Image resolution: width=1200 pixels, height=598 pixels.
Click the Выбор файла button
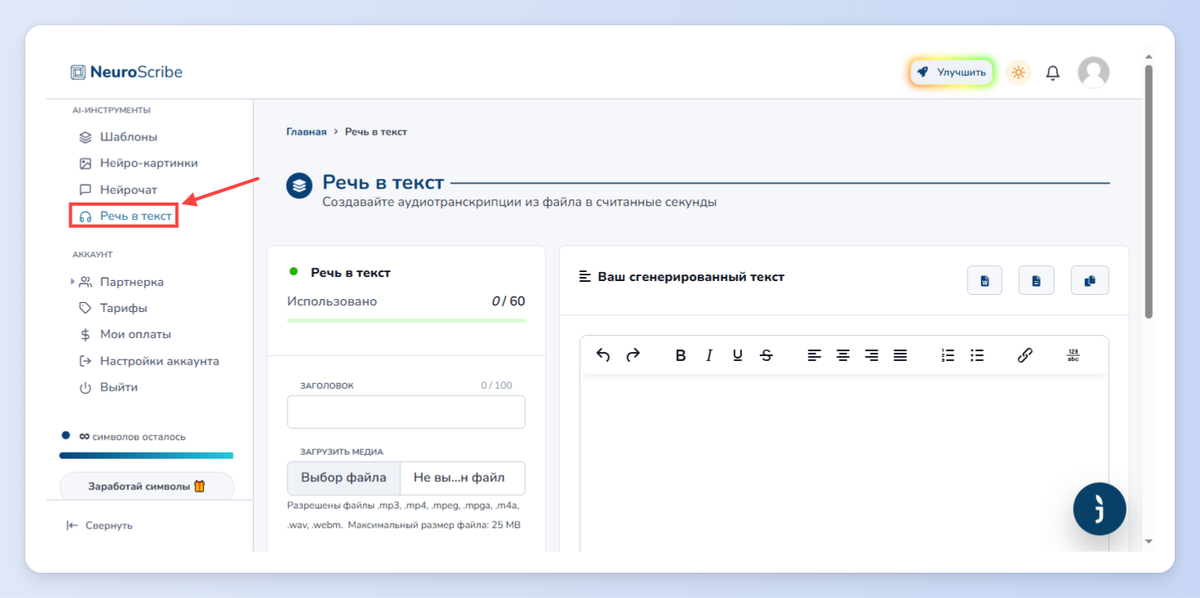(x=344, y=478)
